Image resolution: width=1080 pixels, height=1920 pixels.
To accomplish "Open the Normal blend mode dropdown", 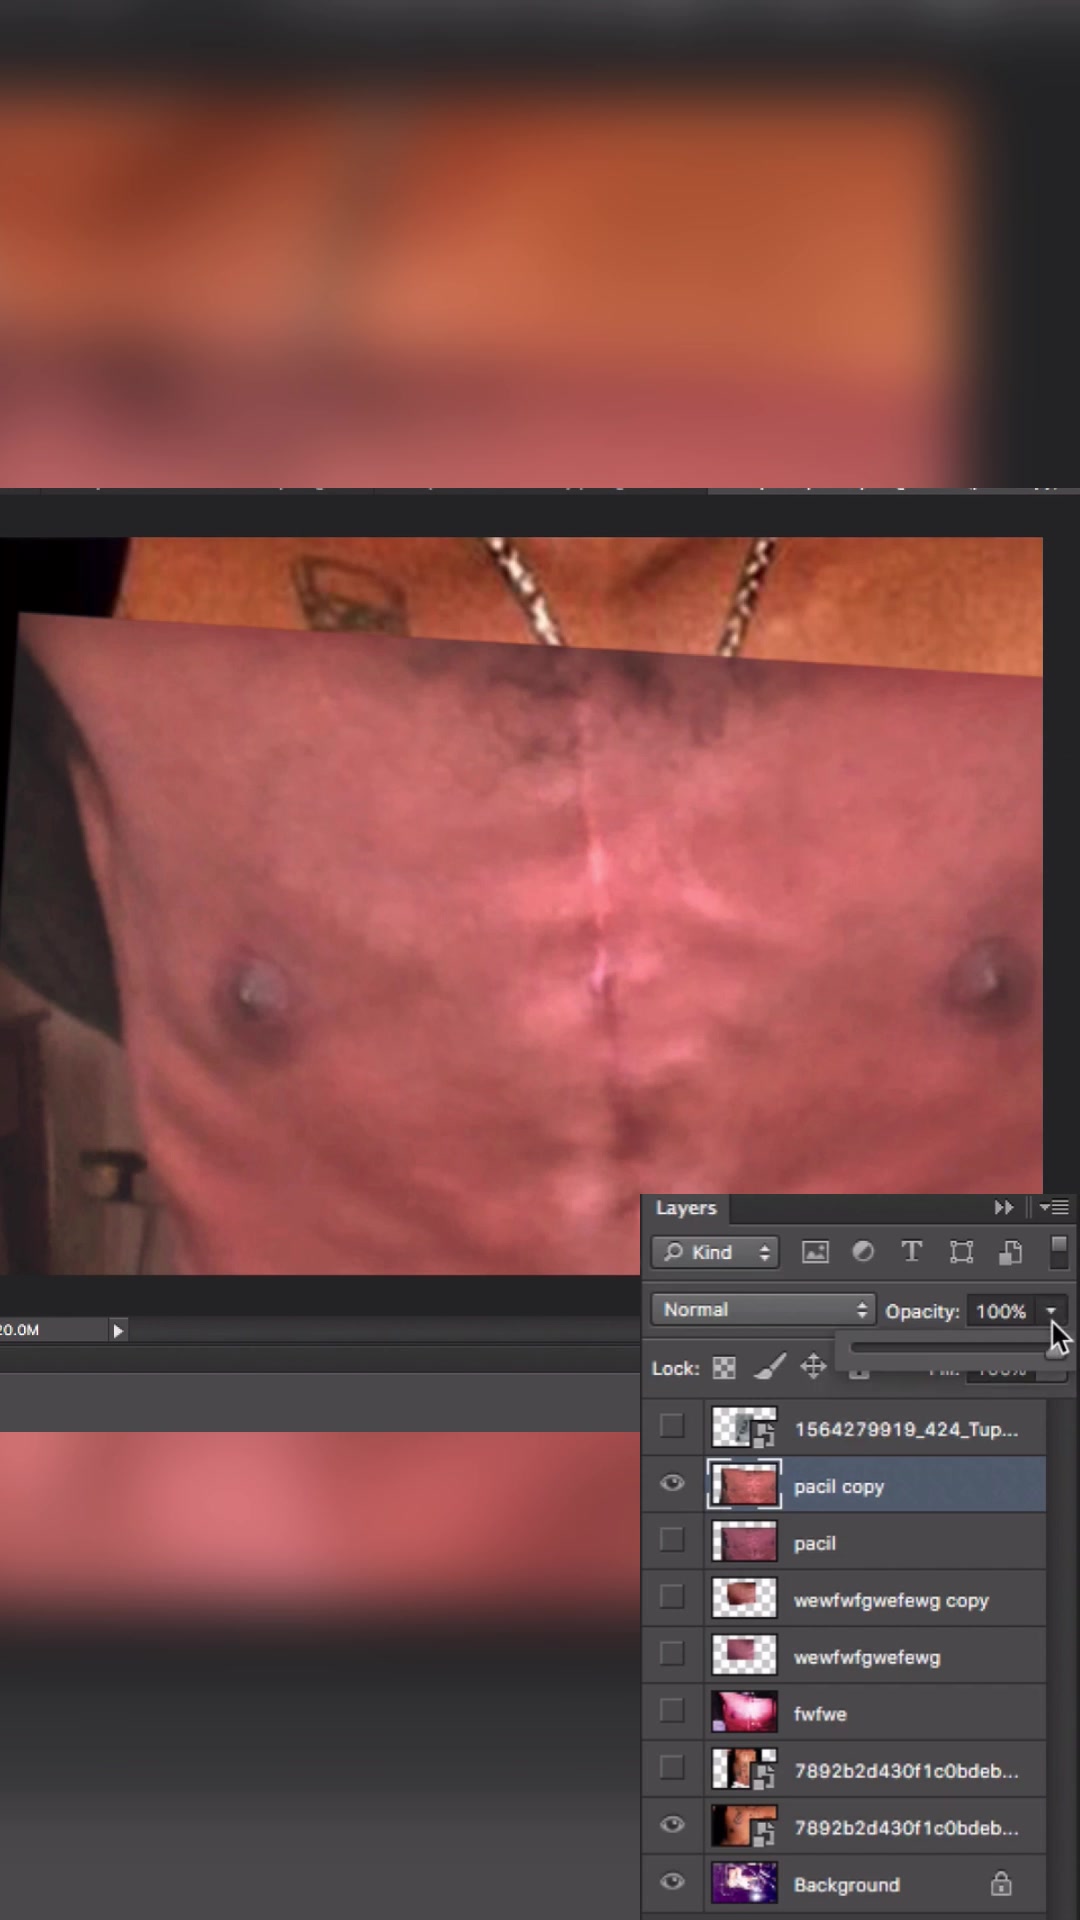I will (x=763, y=1310).
